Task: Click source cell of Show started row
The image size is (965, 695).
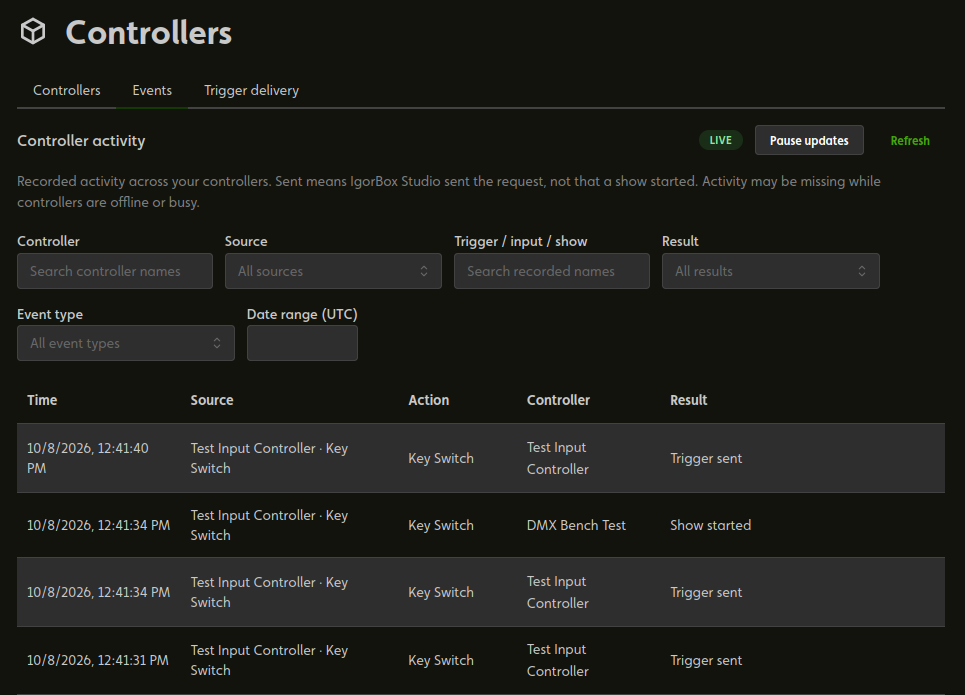Action: point(269,525)
